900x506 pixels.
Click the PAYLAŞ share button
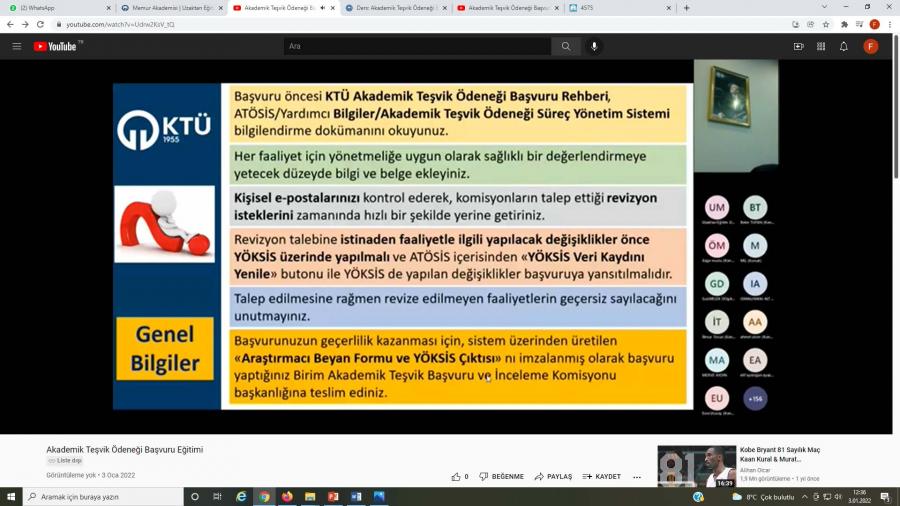[x=553, y=477]
